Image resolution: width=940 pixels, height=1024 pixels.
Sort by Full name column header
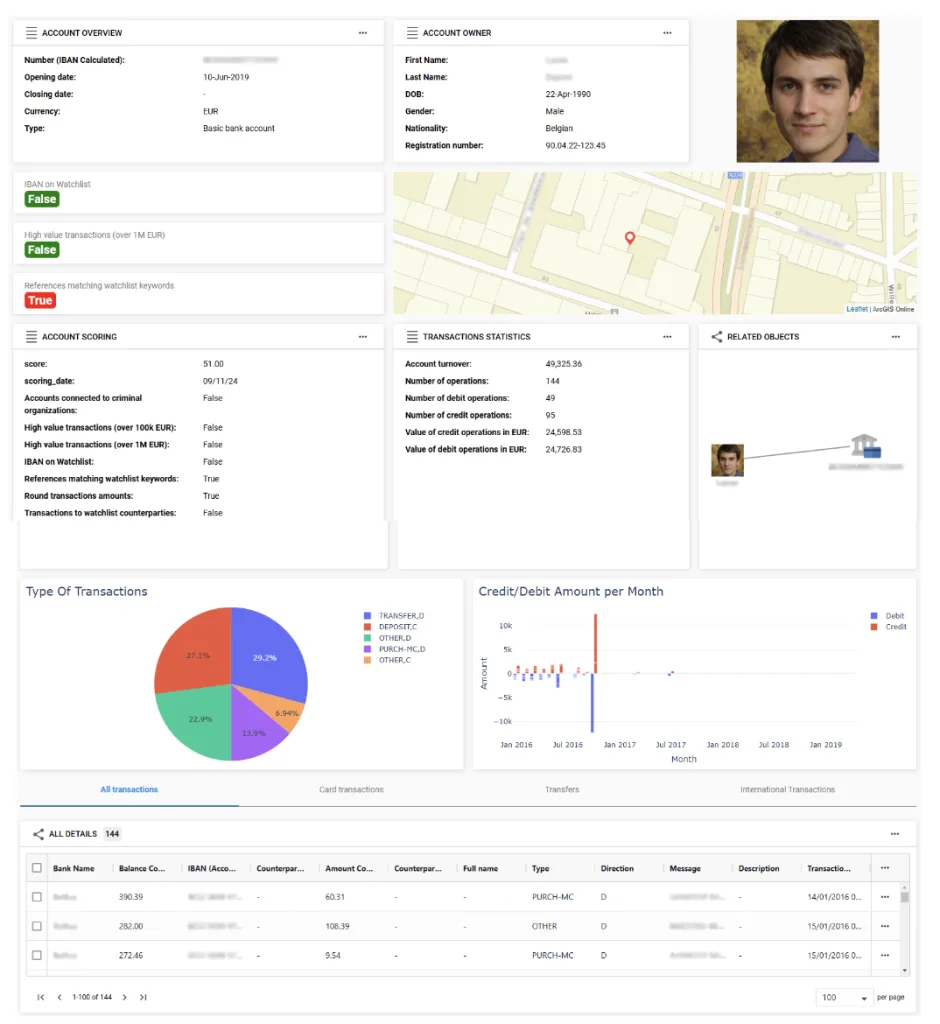(x=481, y=869)
